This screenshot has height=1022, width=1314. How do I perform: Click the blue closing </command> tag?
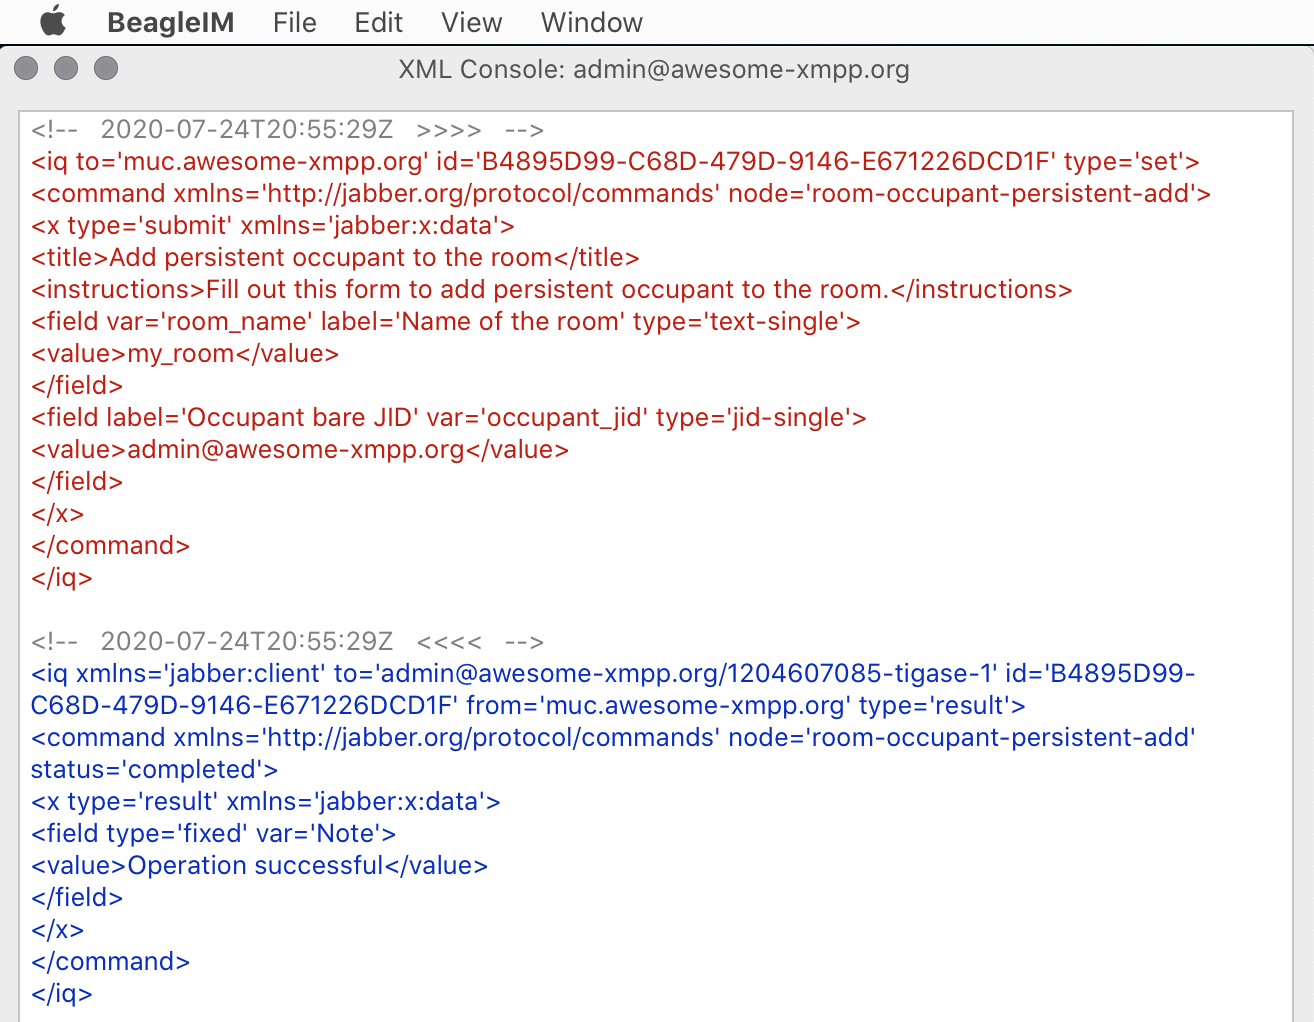[x=110, y=962]
